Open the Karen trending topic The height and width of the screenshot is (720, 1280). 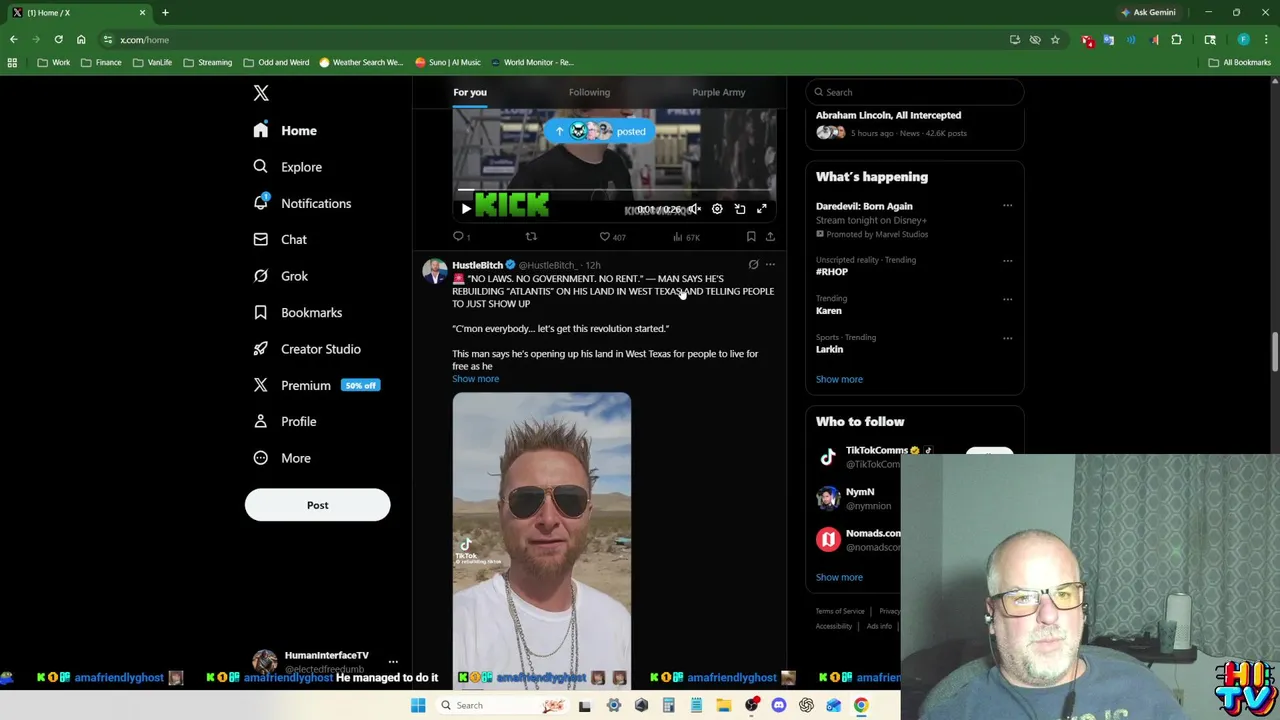coord(828,311)
